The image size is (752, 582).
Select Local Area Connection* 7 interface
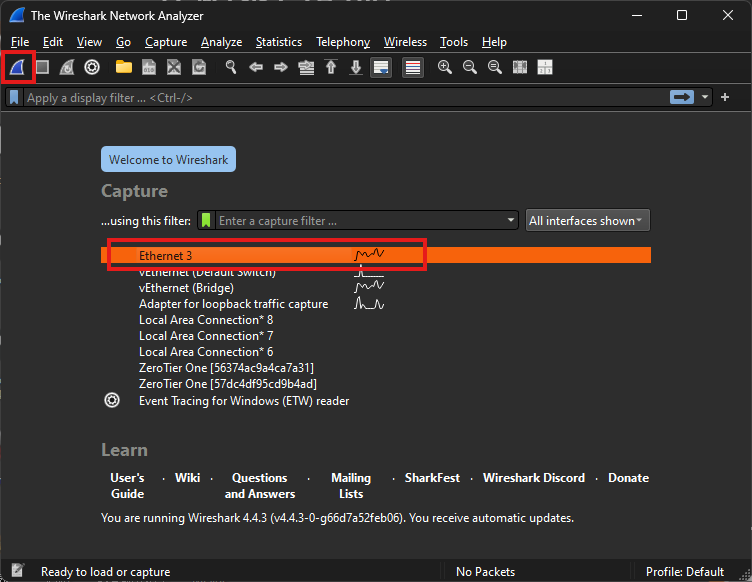pyautogui.click(x=376, y=336)
